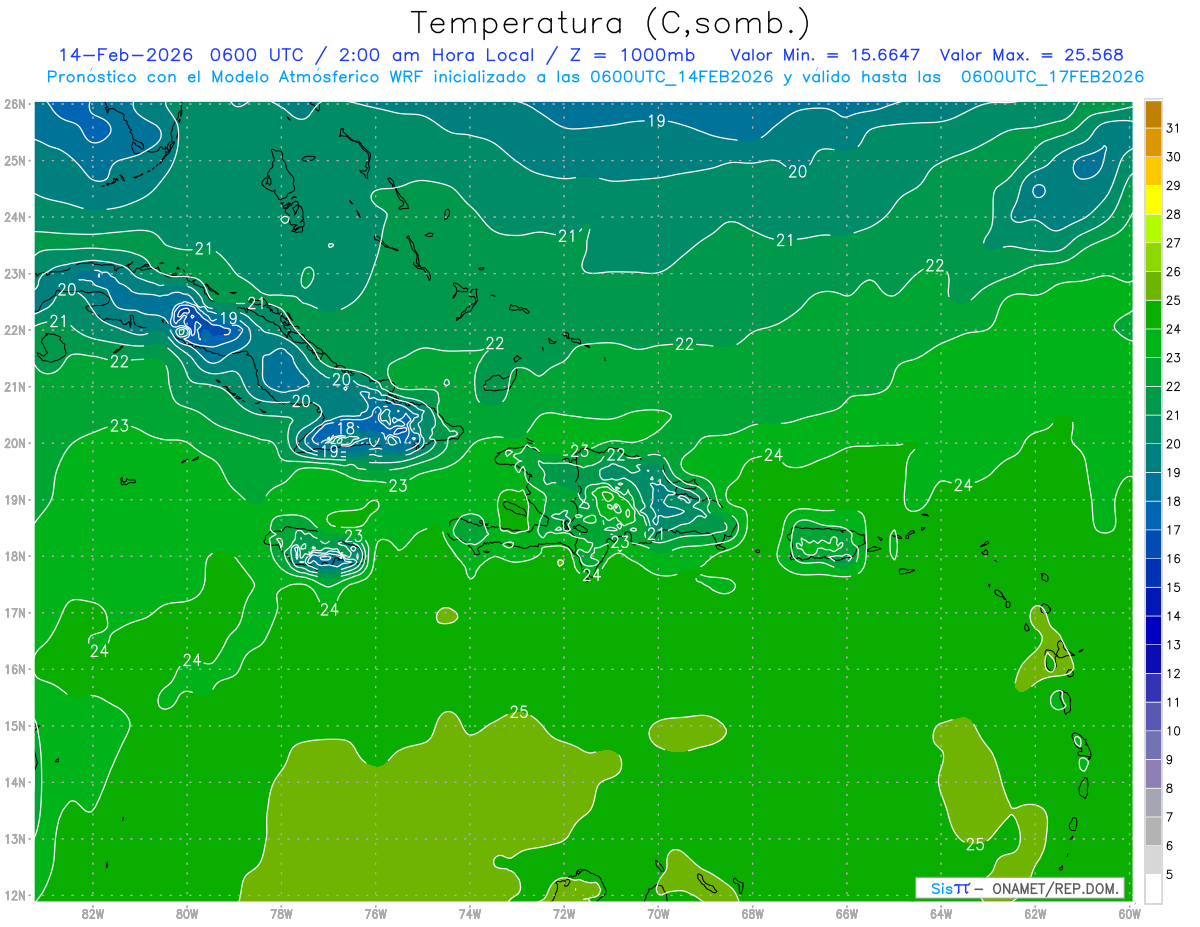
Task: Click the colorbar scale value 31
Action: 1174,127
